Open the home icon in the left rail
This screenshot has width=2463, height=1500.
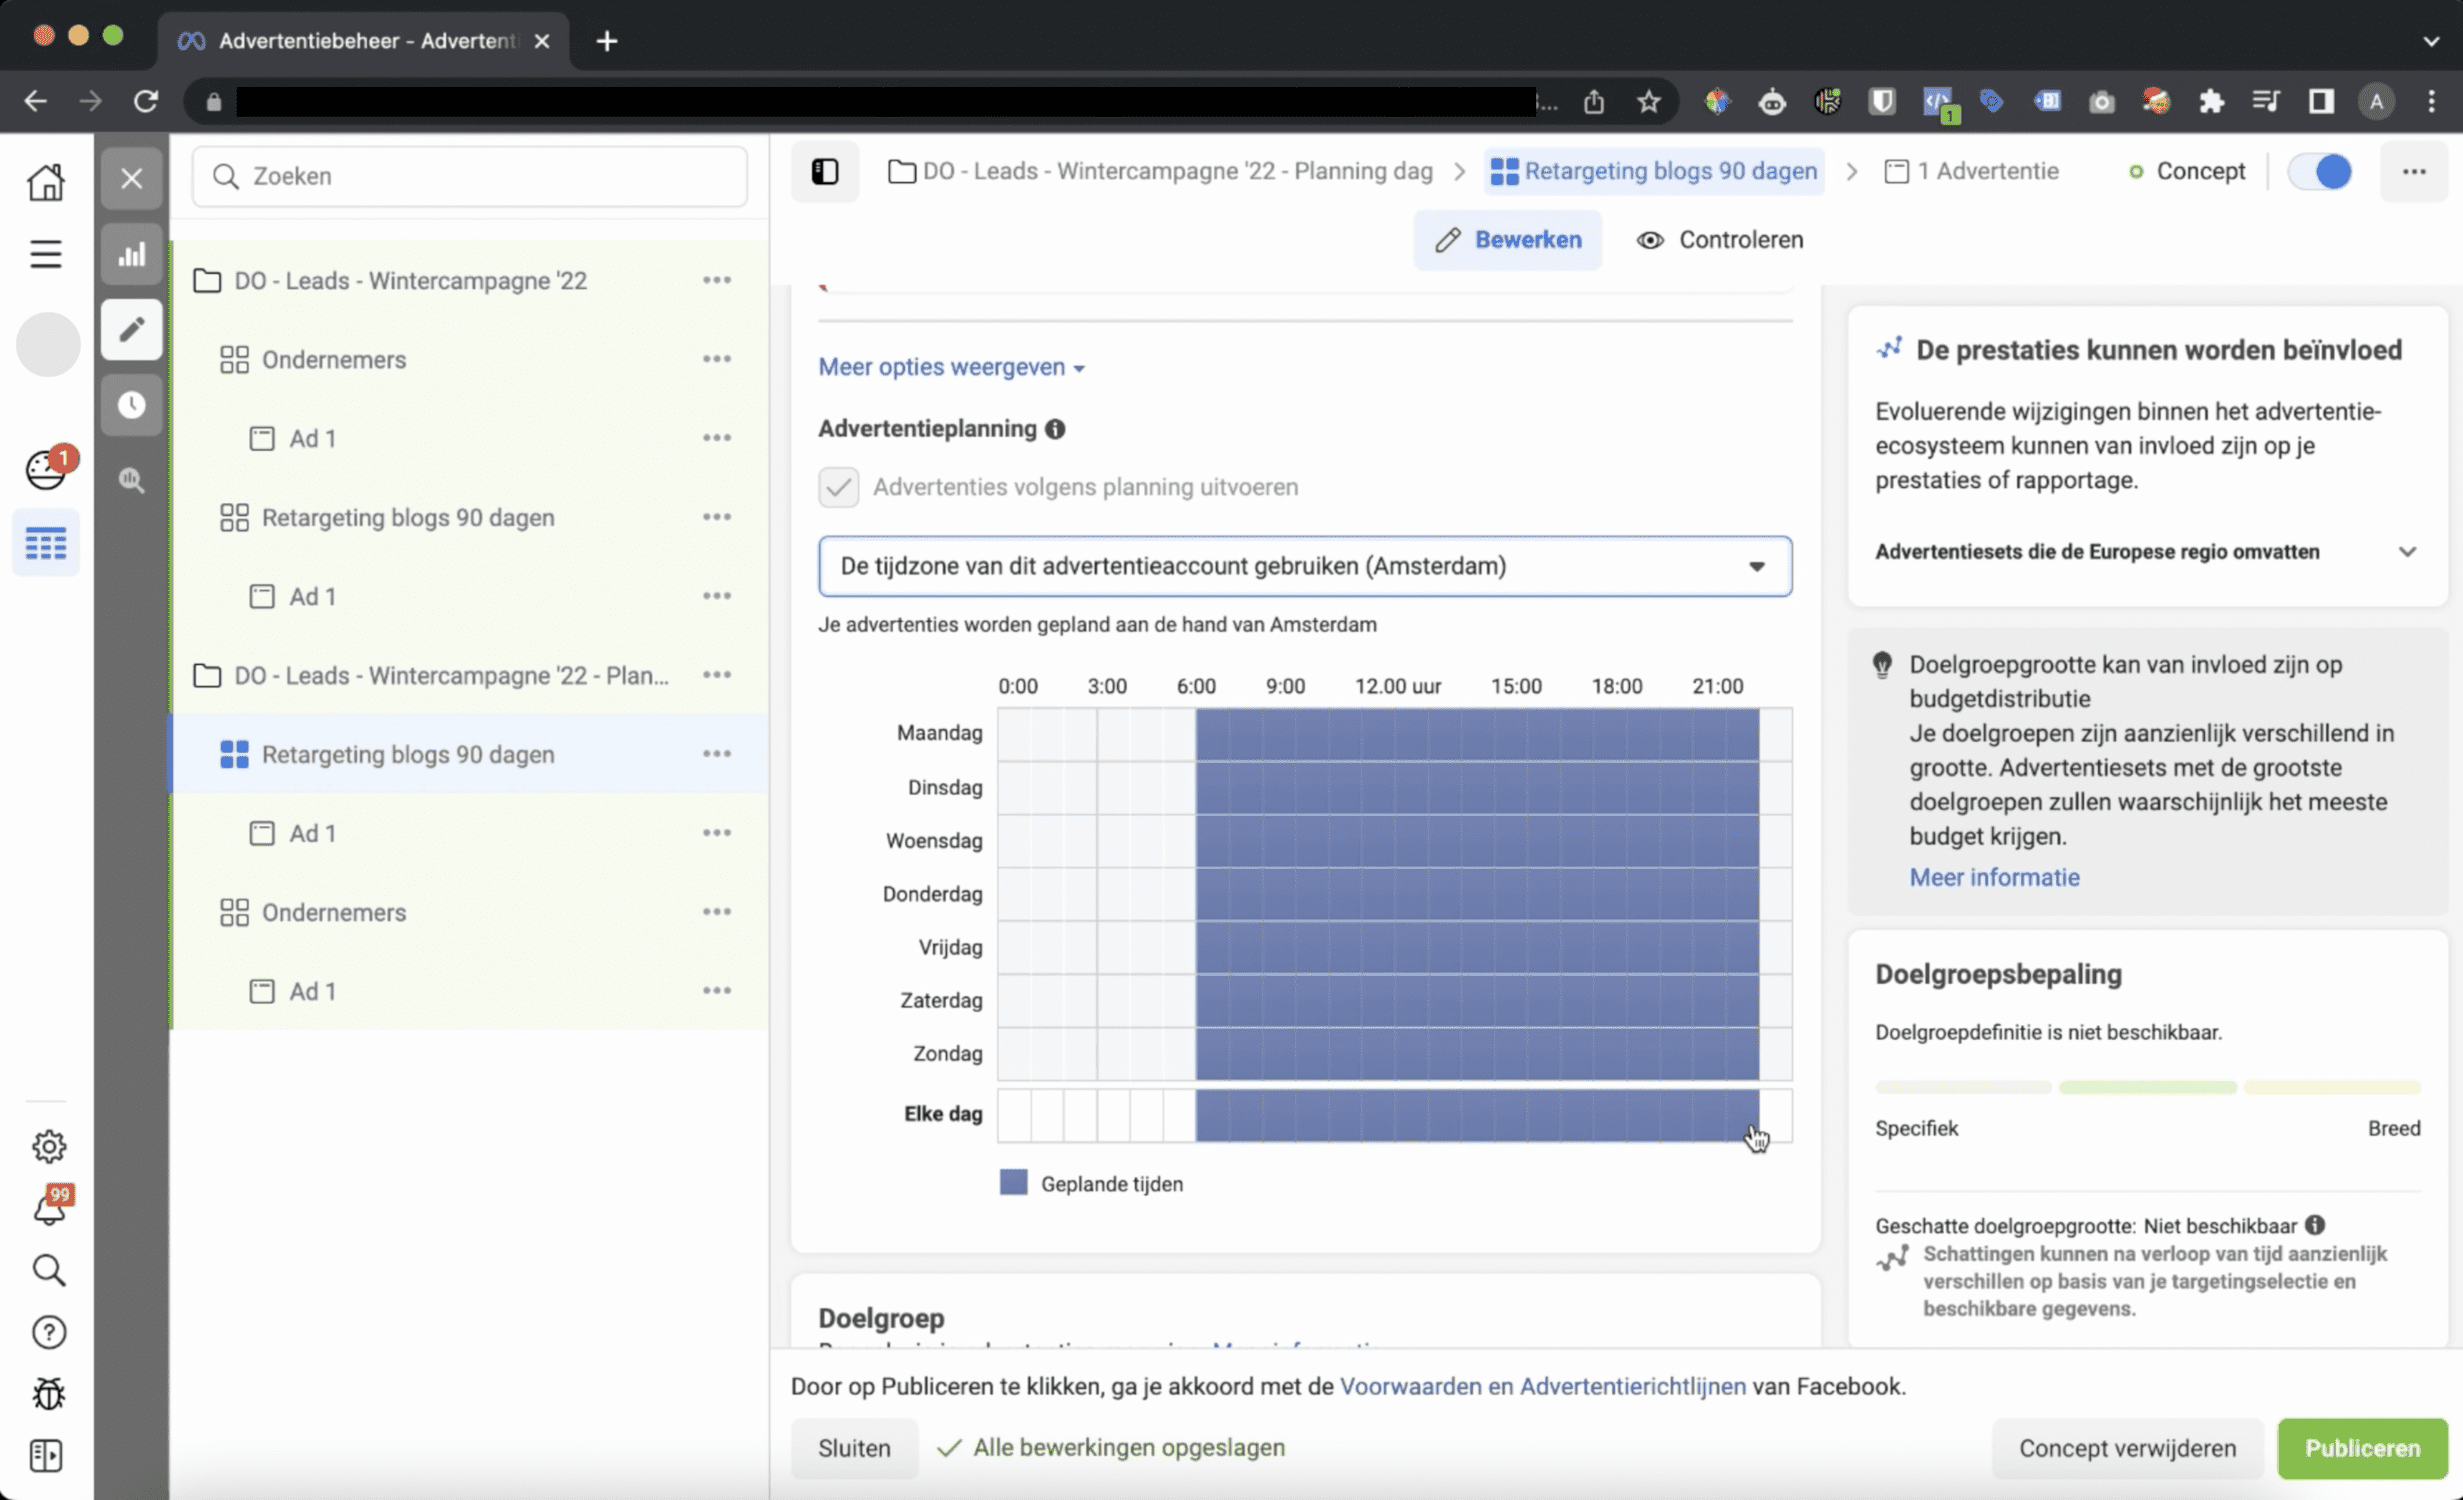[46, 182]
